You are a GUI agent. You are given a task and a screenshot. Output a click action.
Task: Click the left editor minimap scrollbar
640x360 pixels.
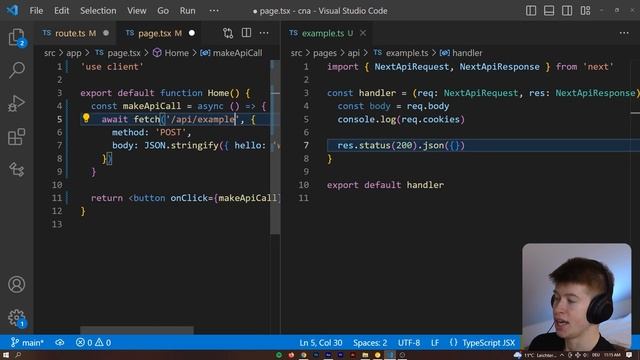tap(275, 147)
